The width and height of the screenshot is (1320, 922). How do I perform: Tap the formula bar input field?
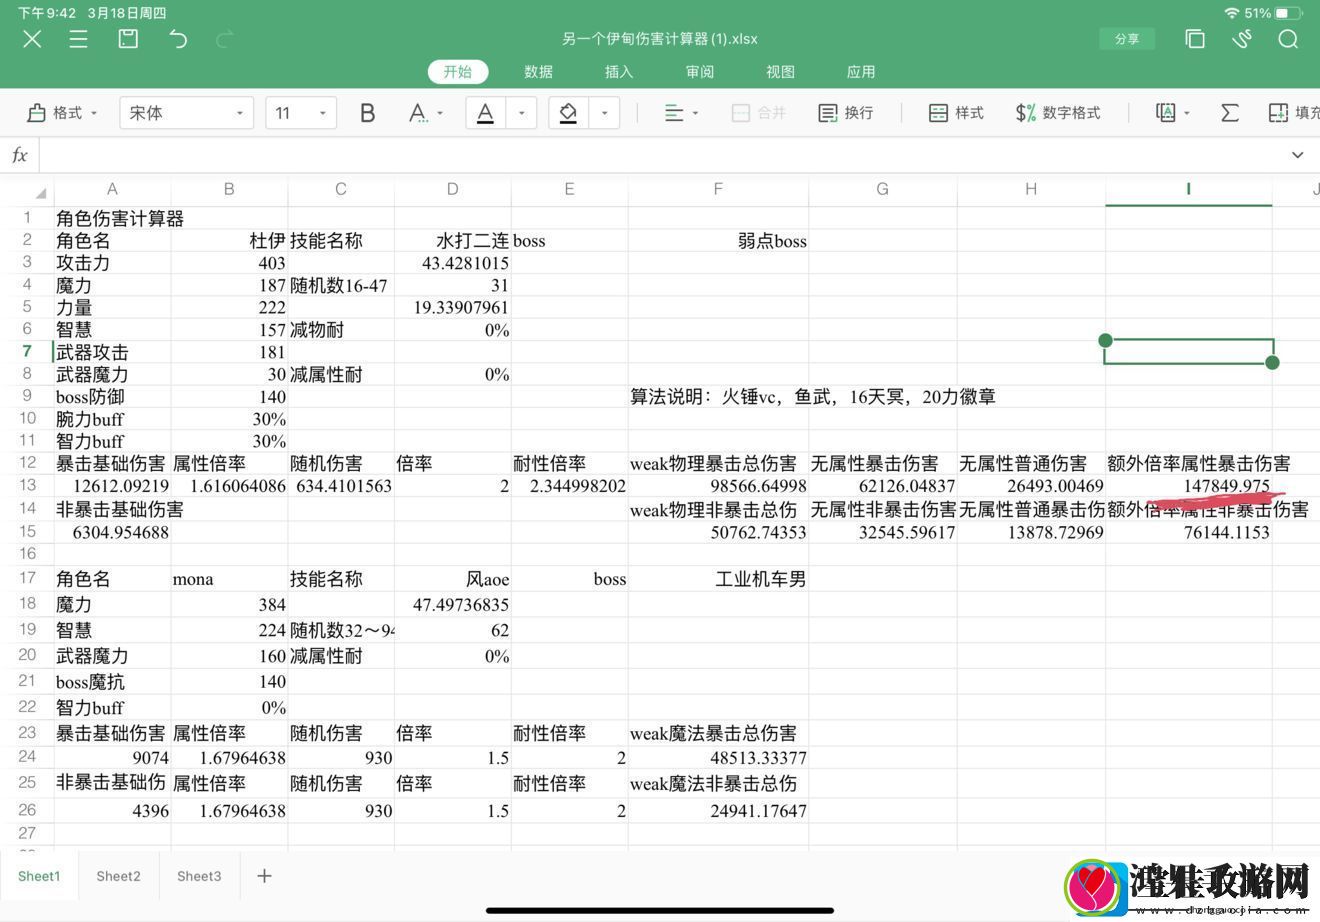660,155
